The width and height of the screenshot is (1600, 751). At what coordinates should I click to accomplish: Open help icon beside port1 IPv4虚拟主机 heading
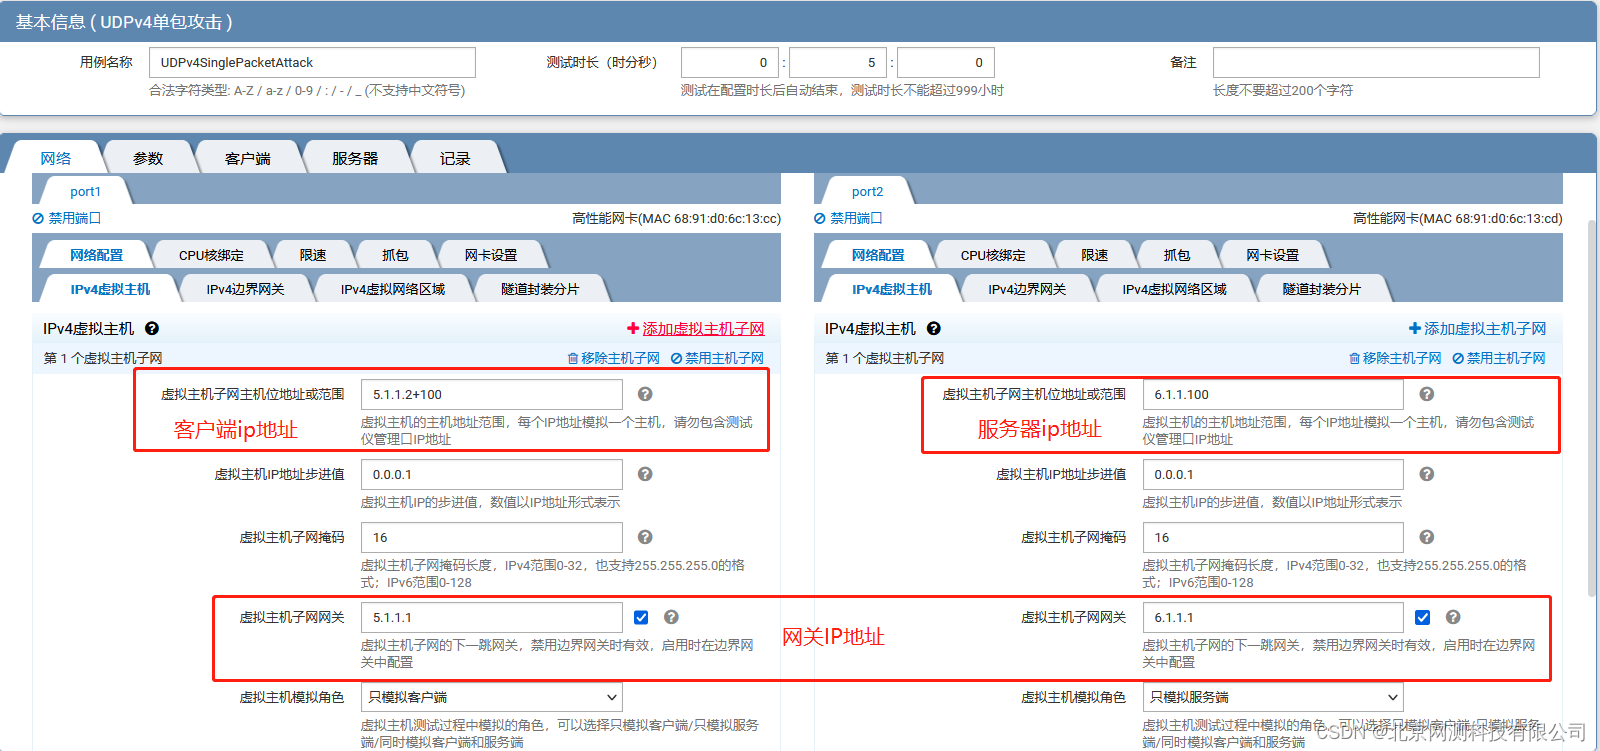pos(152,329)
